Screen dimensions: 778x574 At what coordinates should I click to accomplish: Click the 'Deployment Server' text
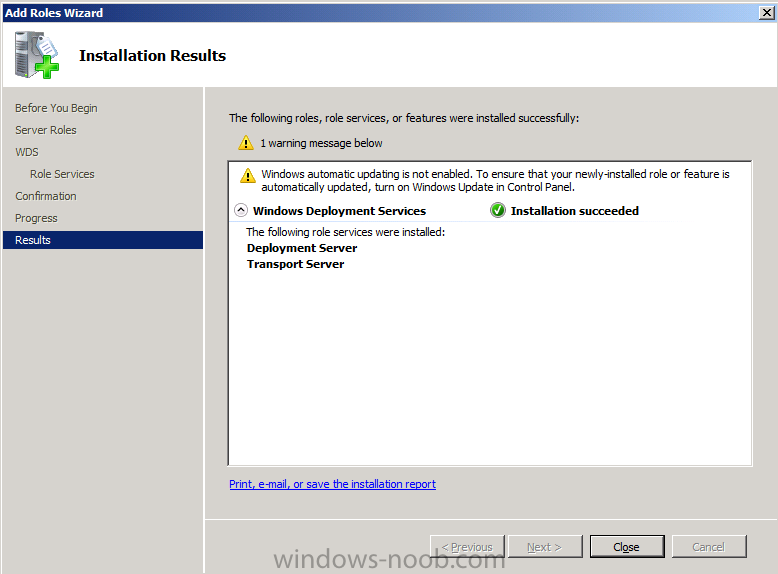(302, 248)
